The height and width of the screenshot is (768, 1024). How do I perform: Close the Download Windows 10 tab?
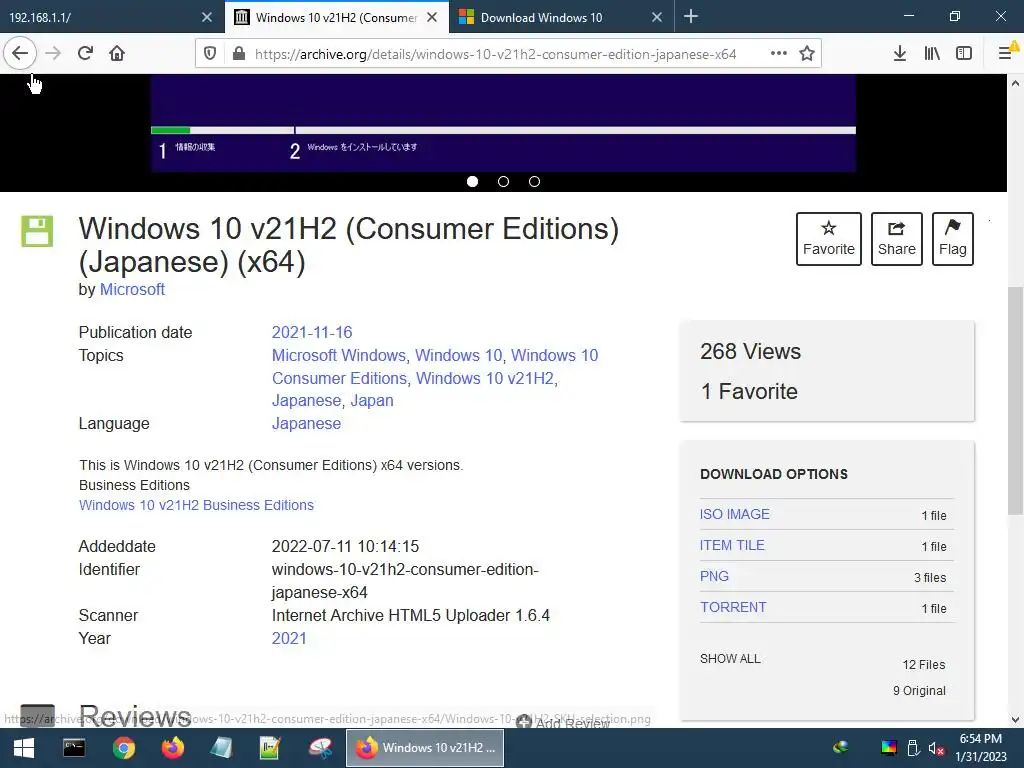[657, 17]
